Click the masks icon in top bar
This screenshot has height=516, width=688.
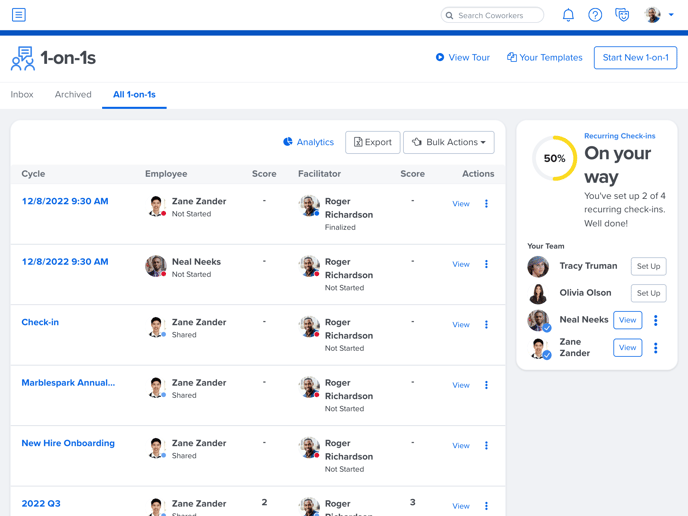pyautogui.click(x=622, y=15)
